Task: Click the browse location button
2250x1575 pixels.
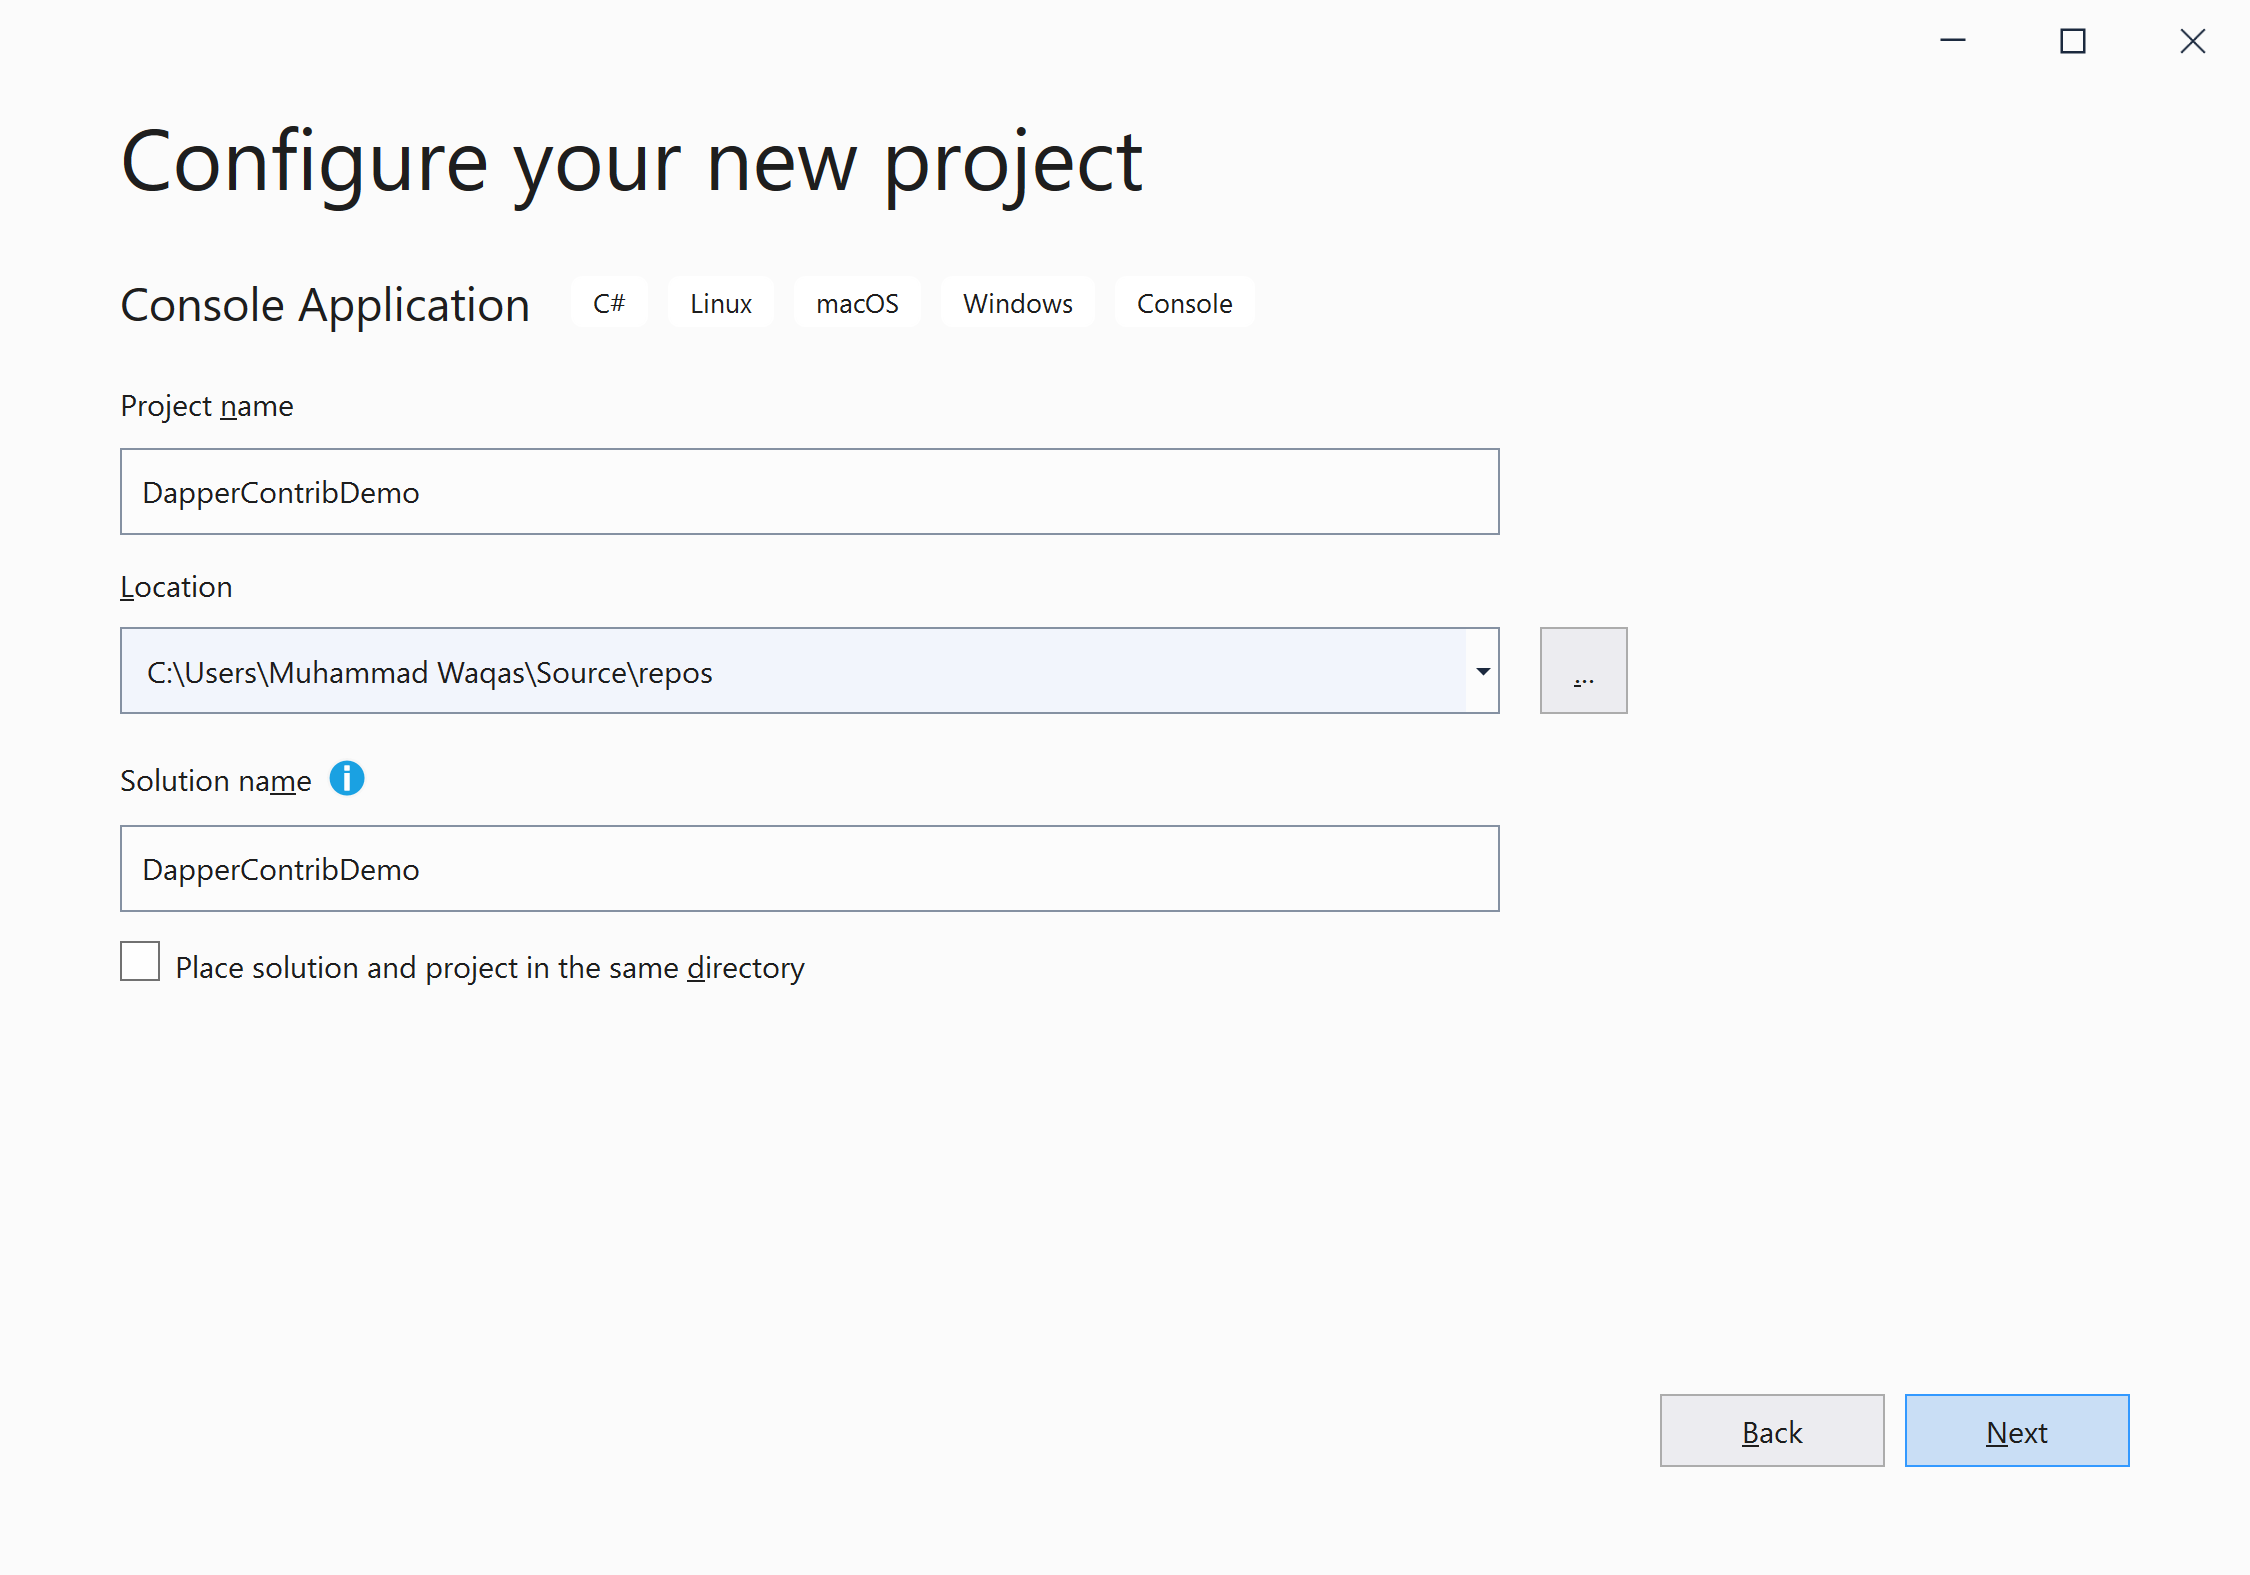Action: tap(1583, 670)
